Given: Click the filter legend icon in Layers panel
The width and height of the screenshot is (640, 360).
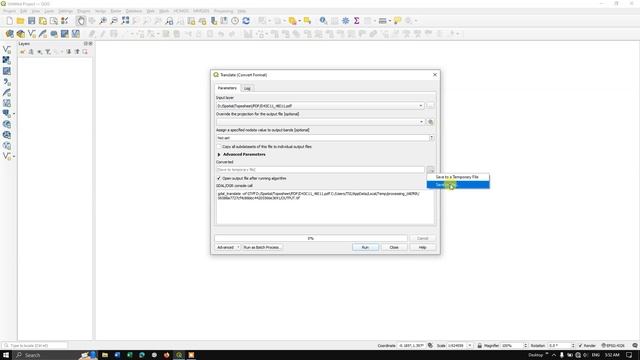Looking at the screenshot, I should coord(48,52).
